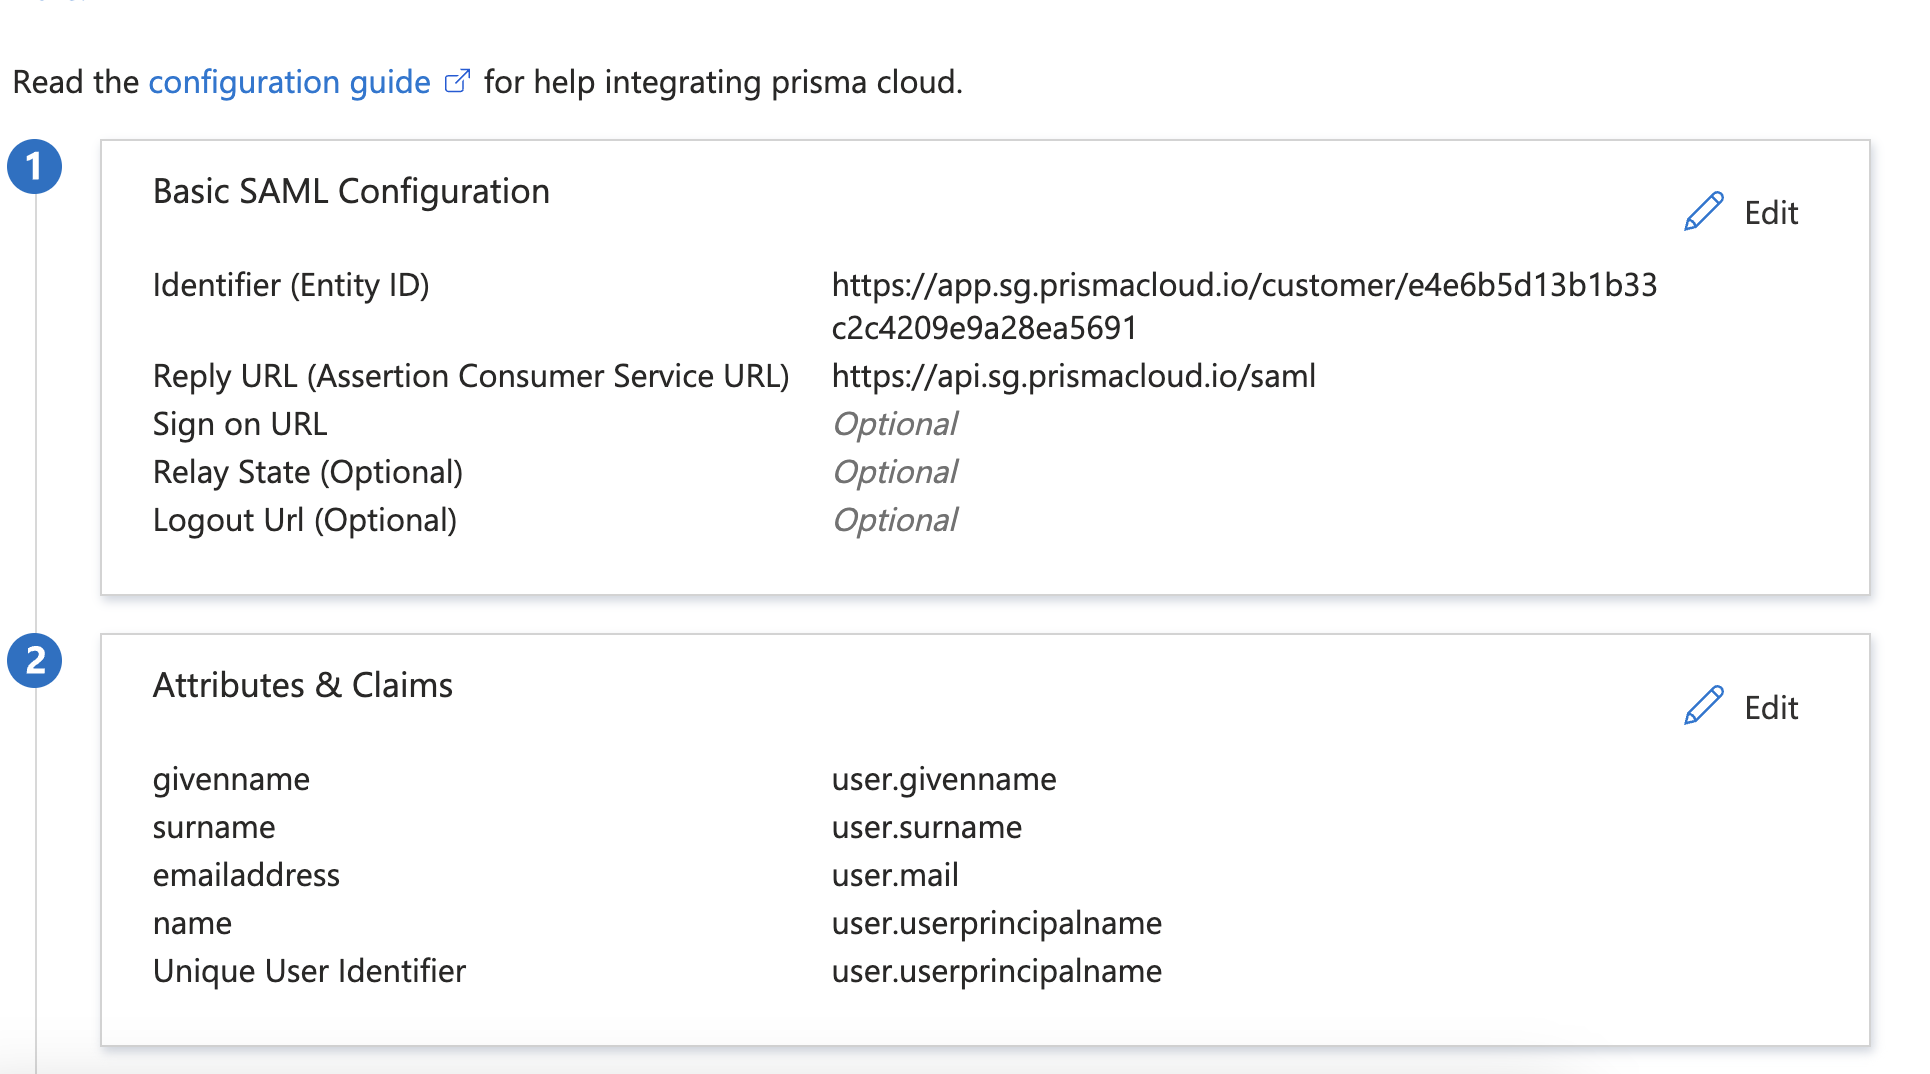This screenshot has width=1930, height=1074.
Task: Click the Reply URL api.sg.prismacloud.io/saml value
Action: pyautogui.click(x=1073, y=377)
